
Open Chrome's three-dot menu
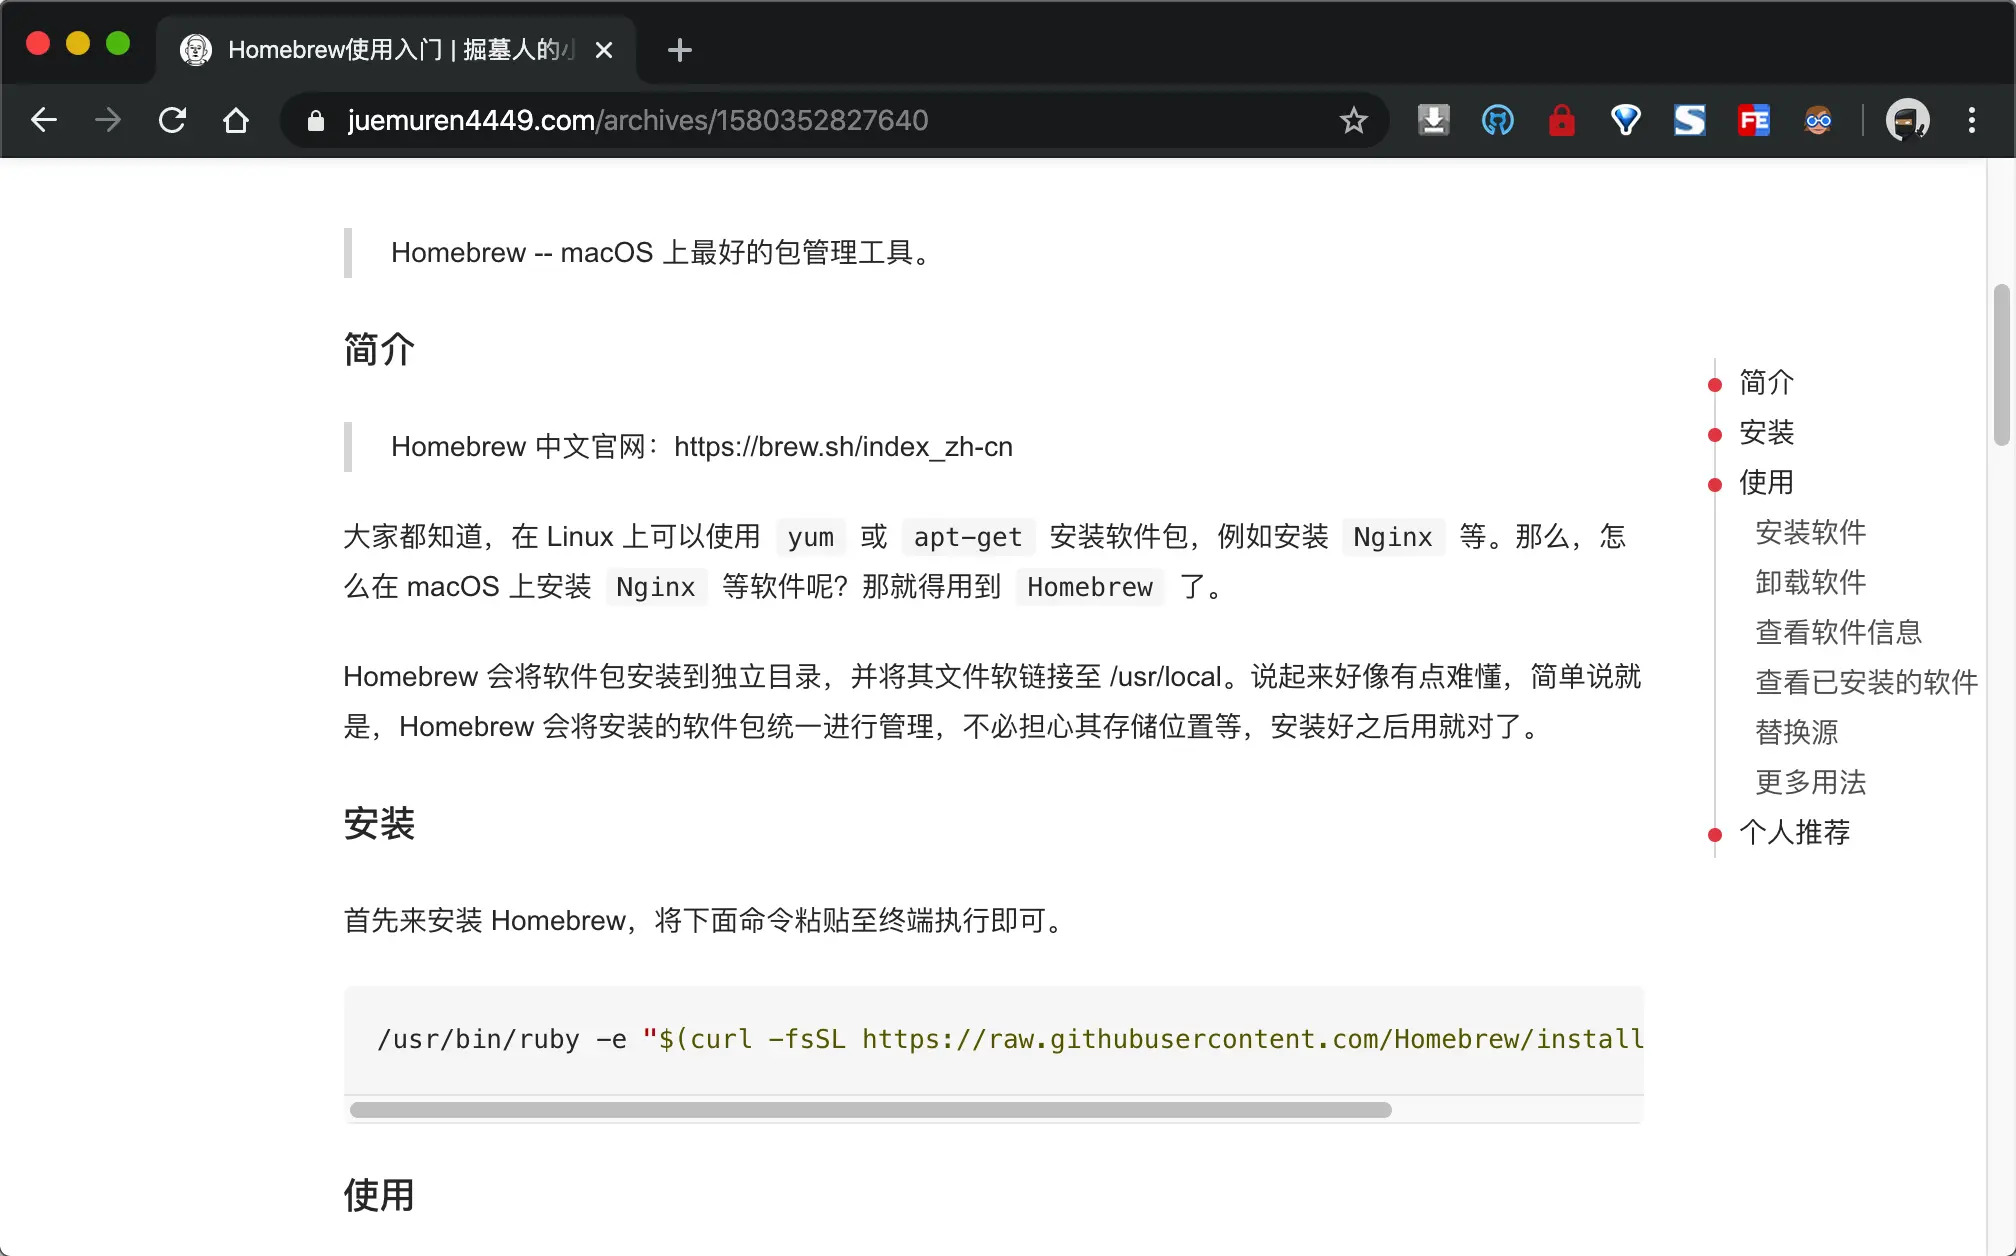pos(1971,120)
